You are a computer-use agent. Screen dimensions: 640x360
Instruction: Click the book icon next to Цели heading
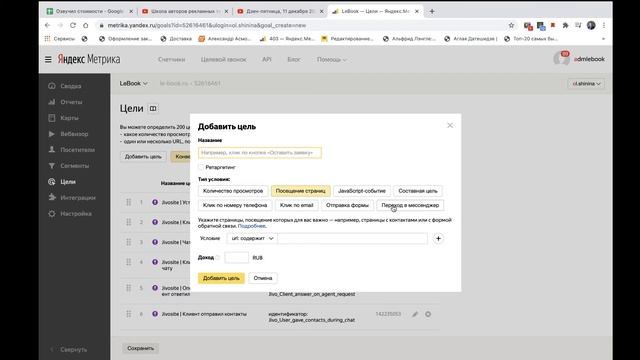click(x=153, y=109)
